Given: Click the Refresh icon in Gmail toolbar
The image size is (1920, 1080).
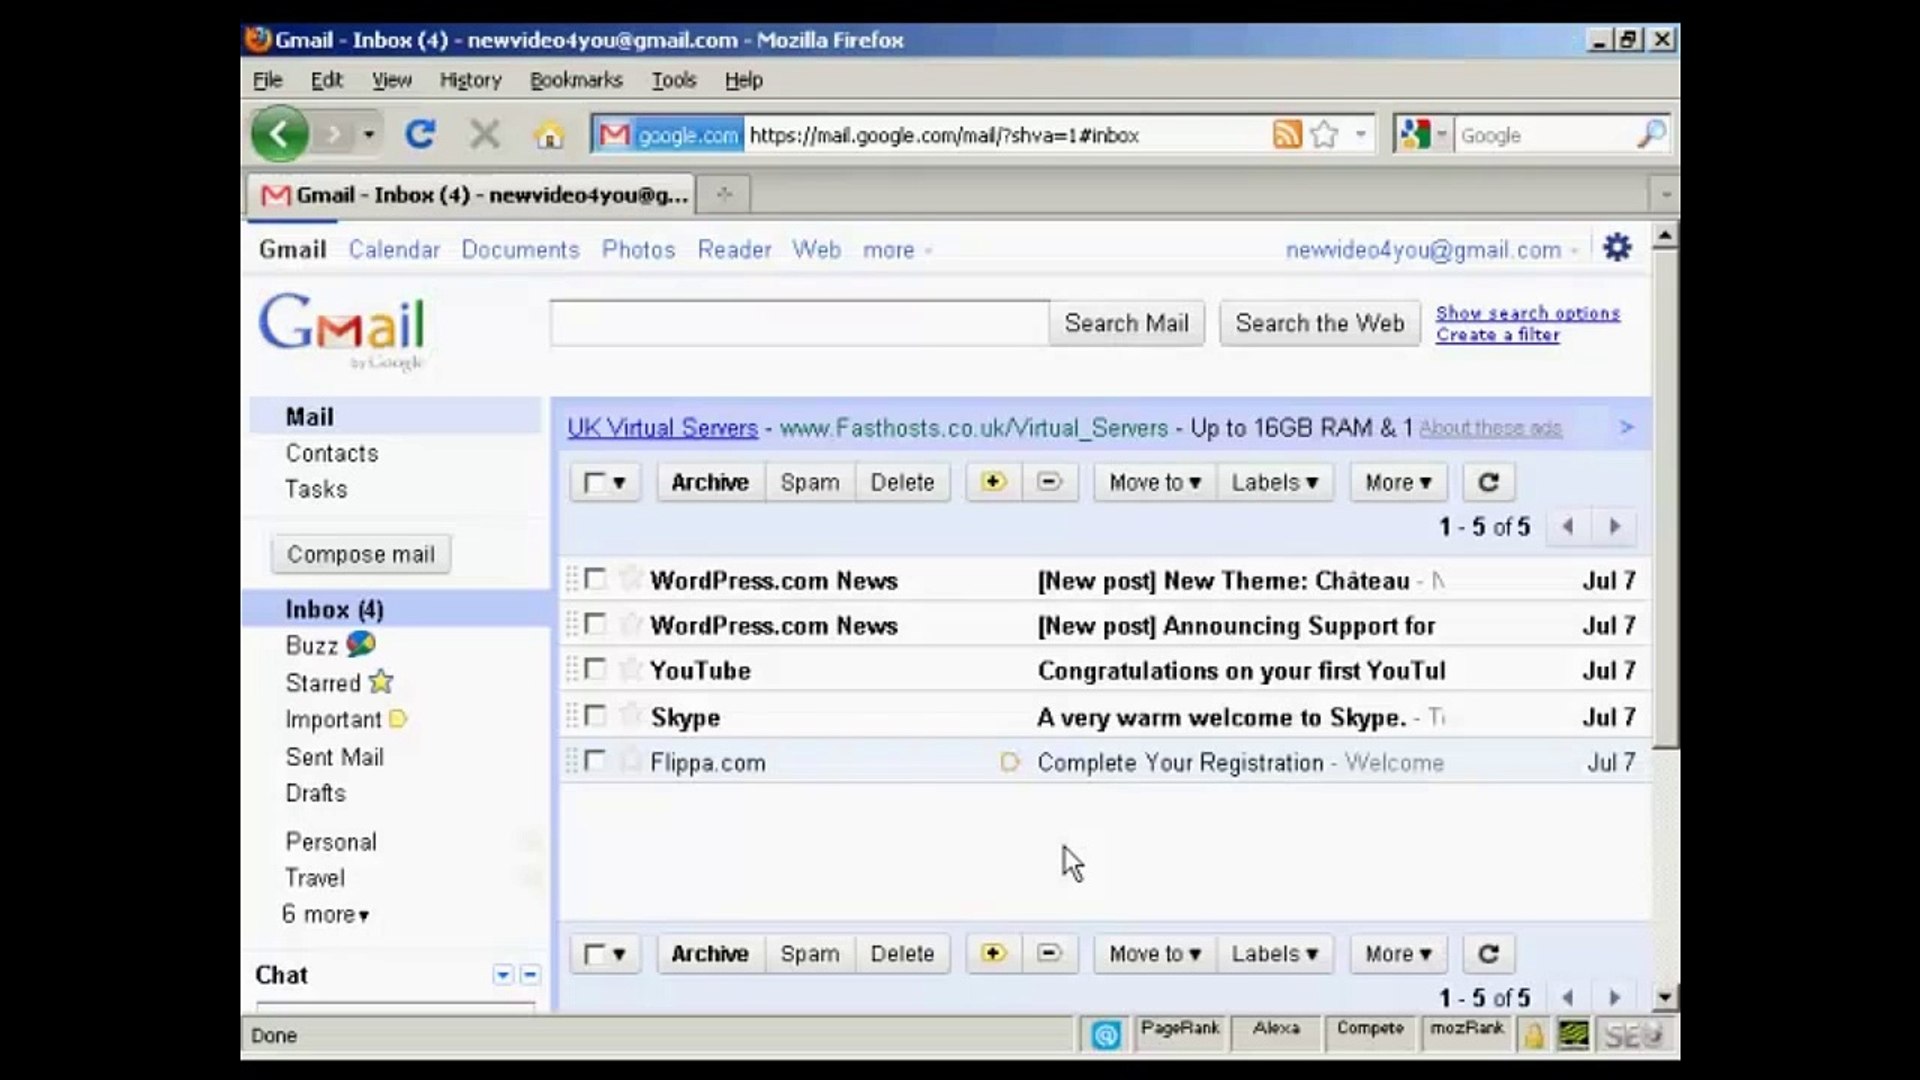Looking at the screenshot, I should point(1488,482).
